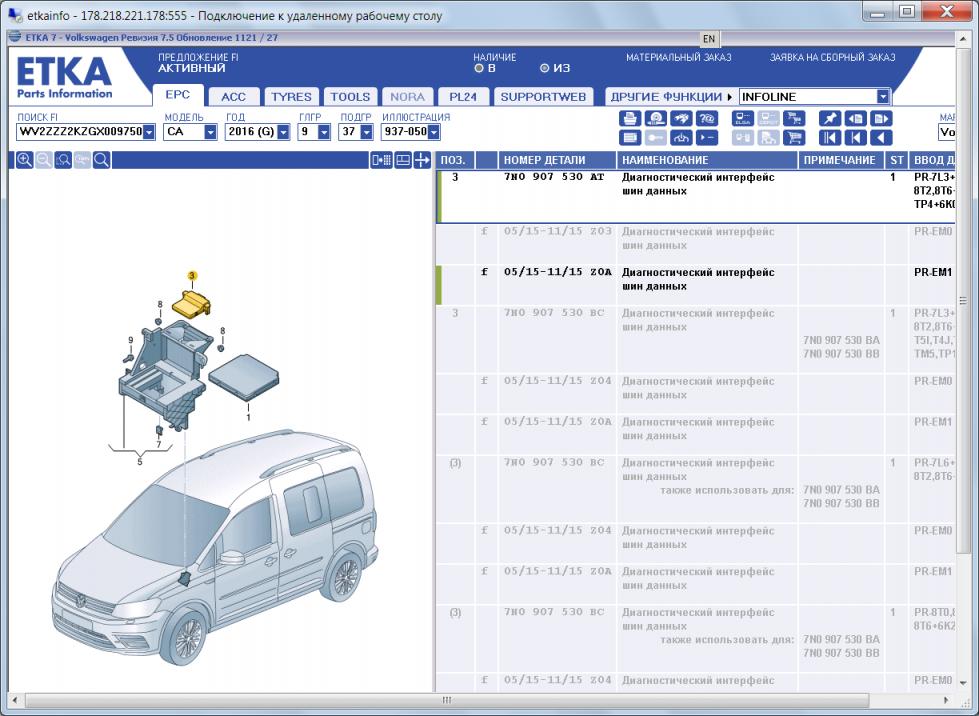Switch to the ACC tab
The height and width of the screenshot is (716, 979).
234,97
